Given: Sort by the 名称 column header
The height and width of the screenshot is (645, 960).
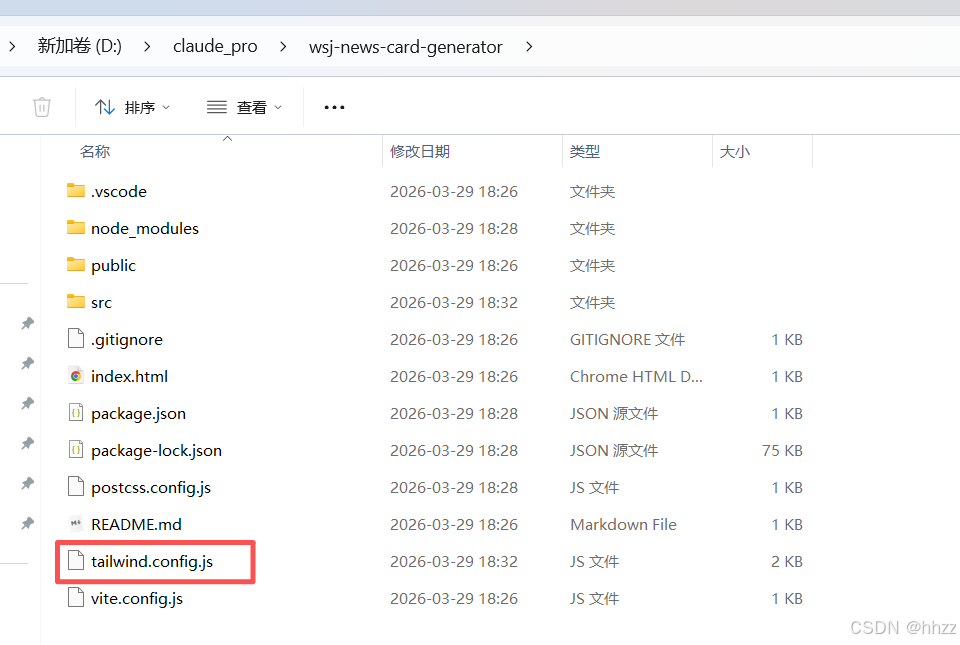Looking at the screenshot, I should (95, 151).
